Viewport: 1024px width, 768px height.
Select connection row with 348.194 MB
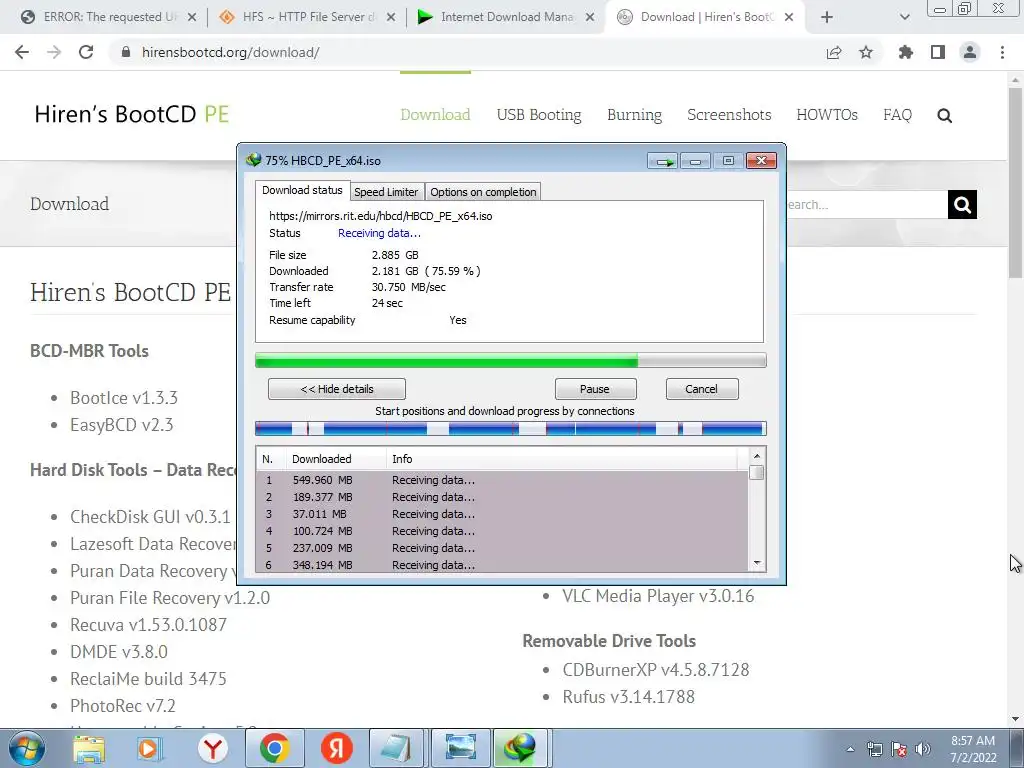pos(502,565)
